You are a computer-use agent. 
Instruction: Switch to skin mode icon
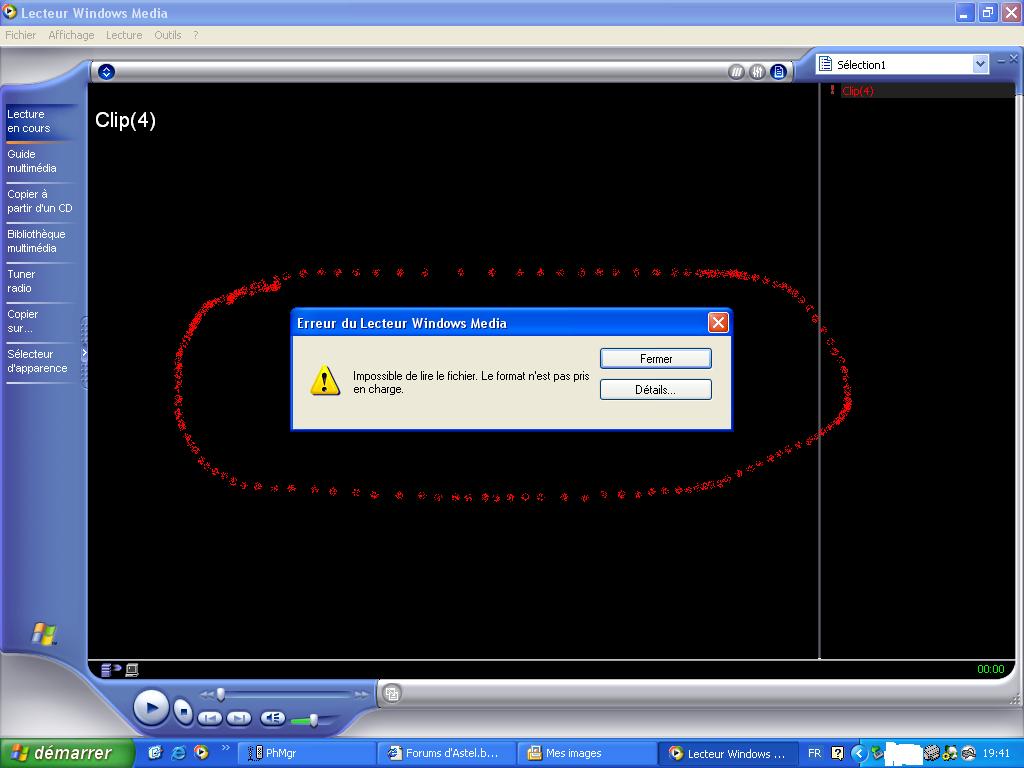coord(392,693)
